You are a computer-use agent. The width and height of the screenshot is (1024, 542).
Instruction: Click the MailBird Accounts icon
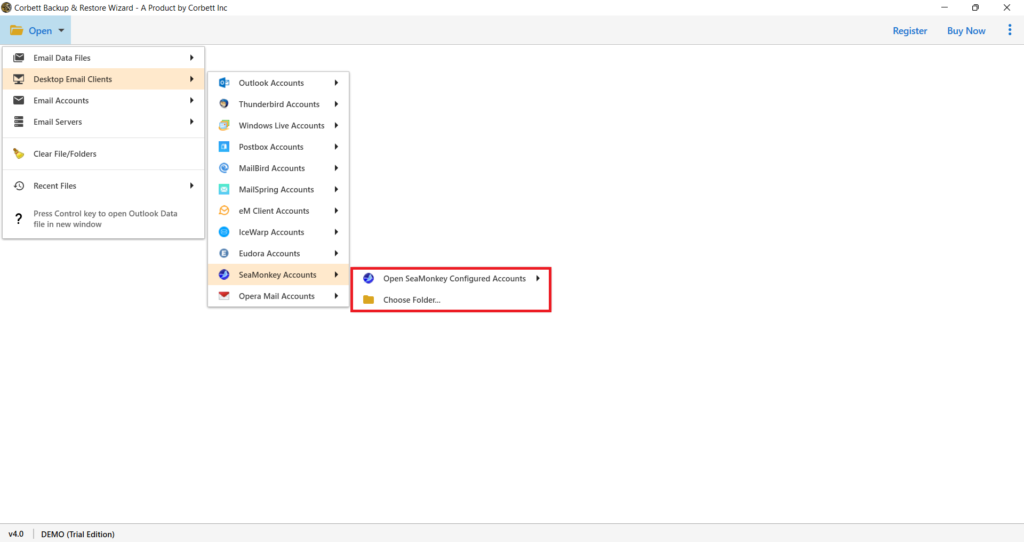[224, 168]
